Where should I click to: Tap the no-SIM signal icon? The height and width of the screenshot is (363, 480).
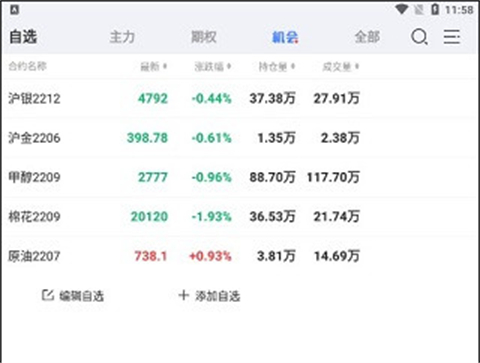pos(419,10)
